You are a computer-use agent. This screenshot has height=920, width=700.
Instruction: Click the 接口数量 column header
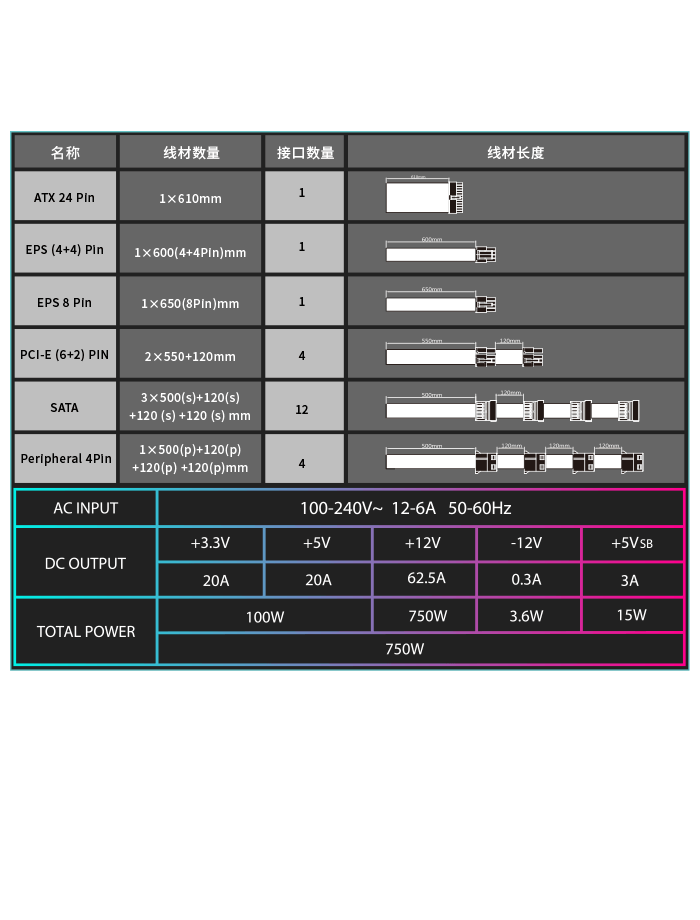pyautogui.click(x=305, y=152)
